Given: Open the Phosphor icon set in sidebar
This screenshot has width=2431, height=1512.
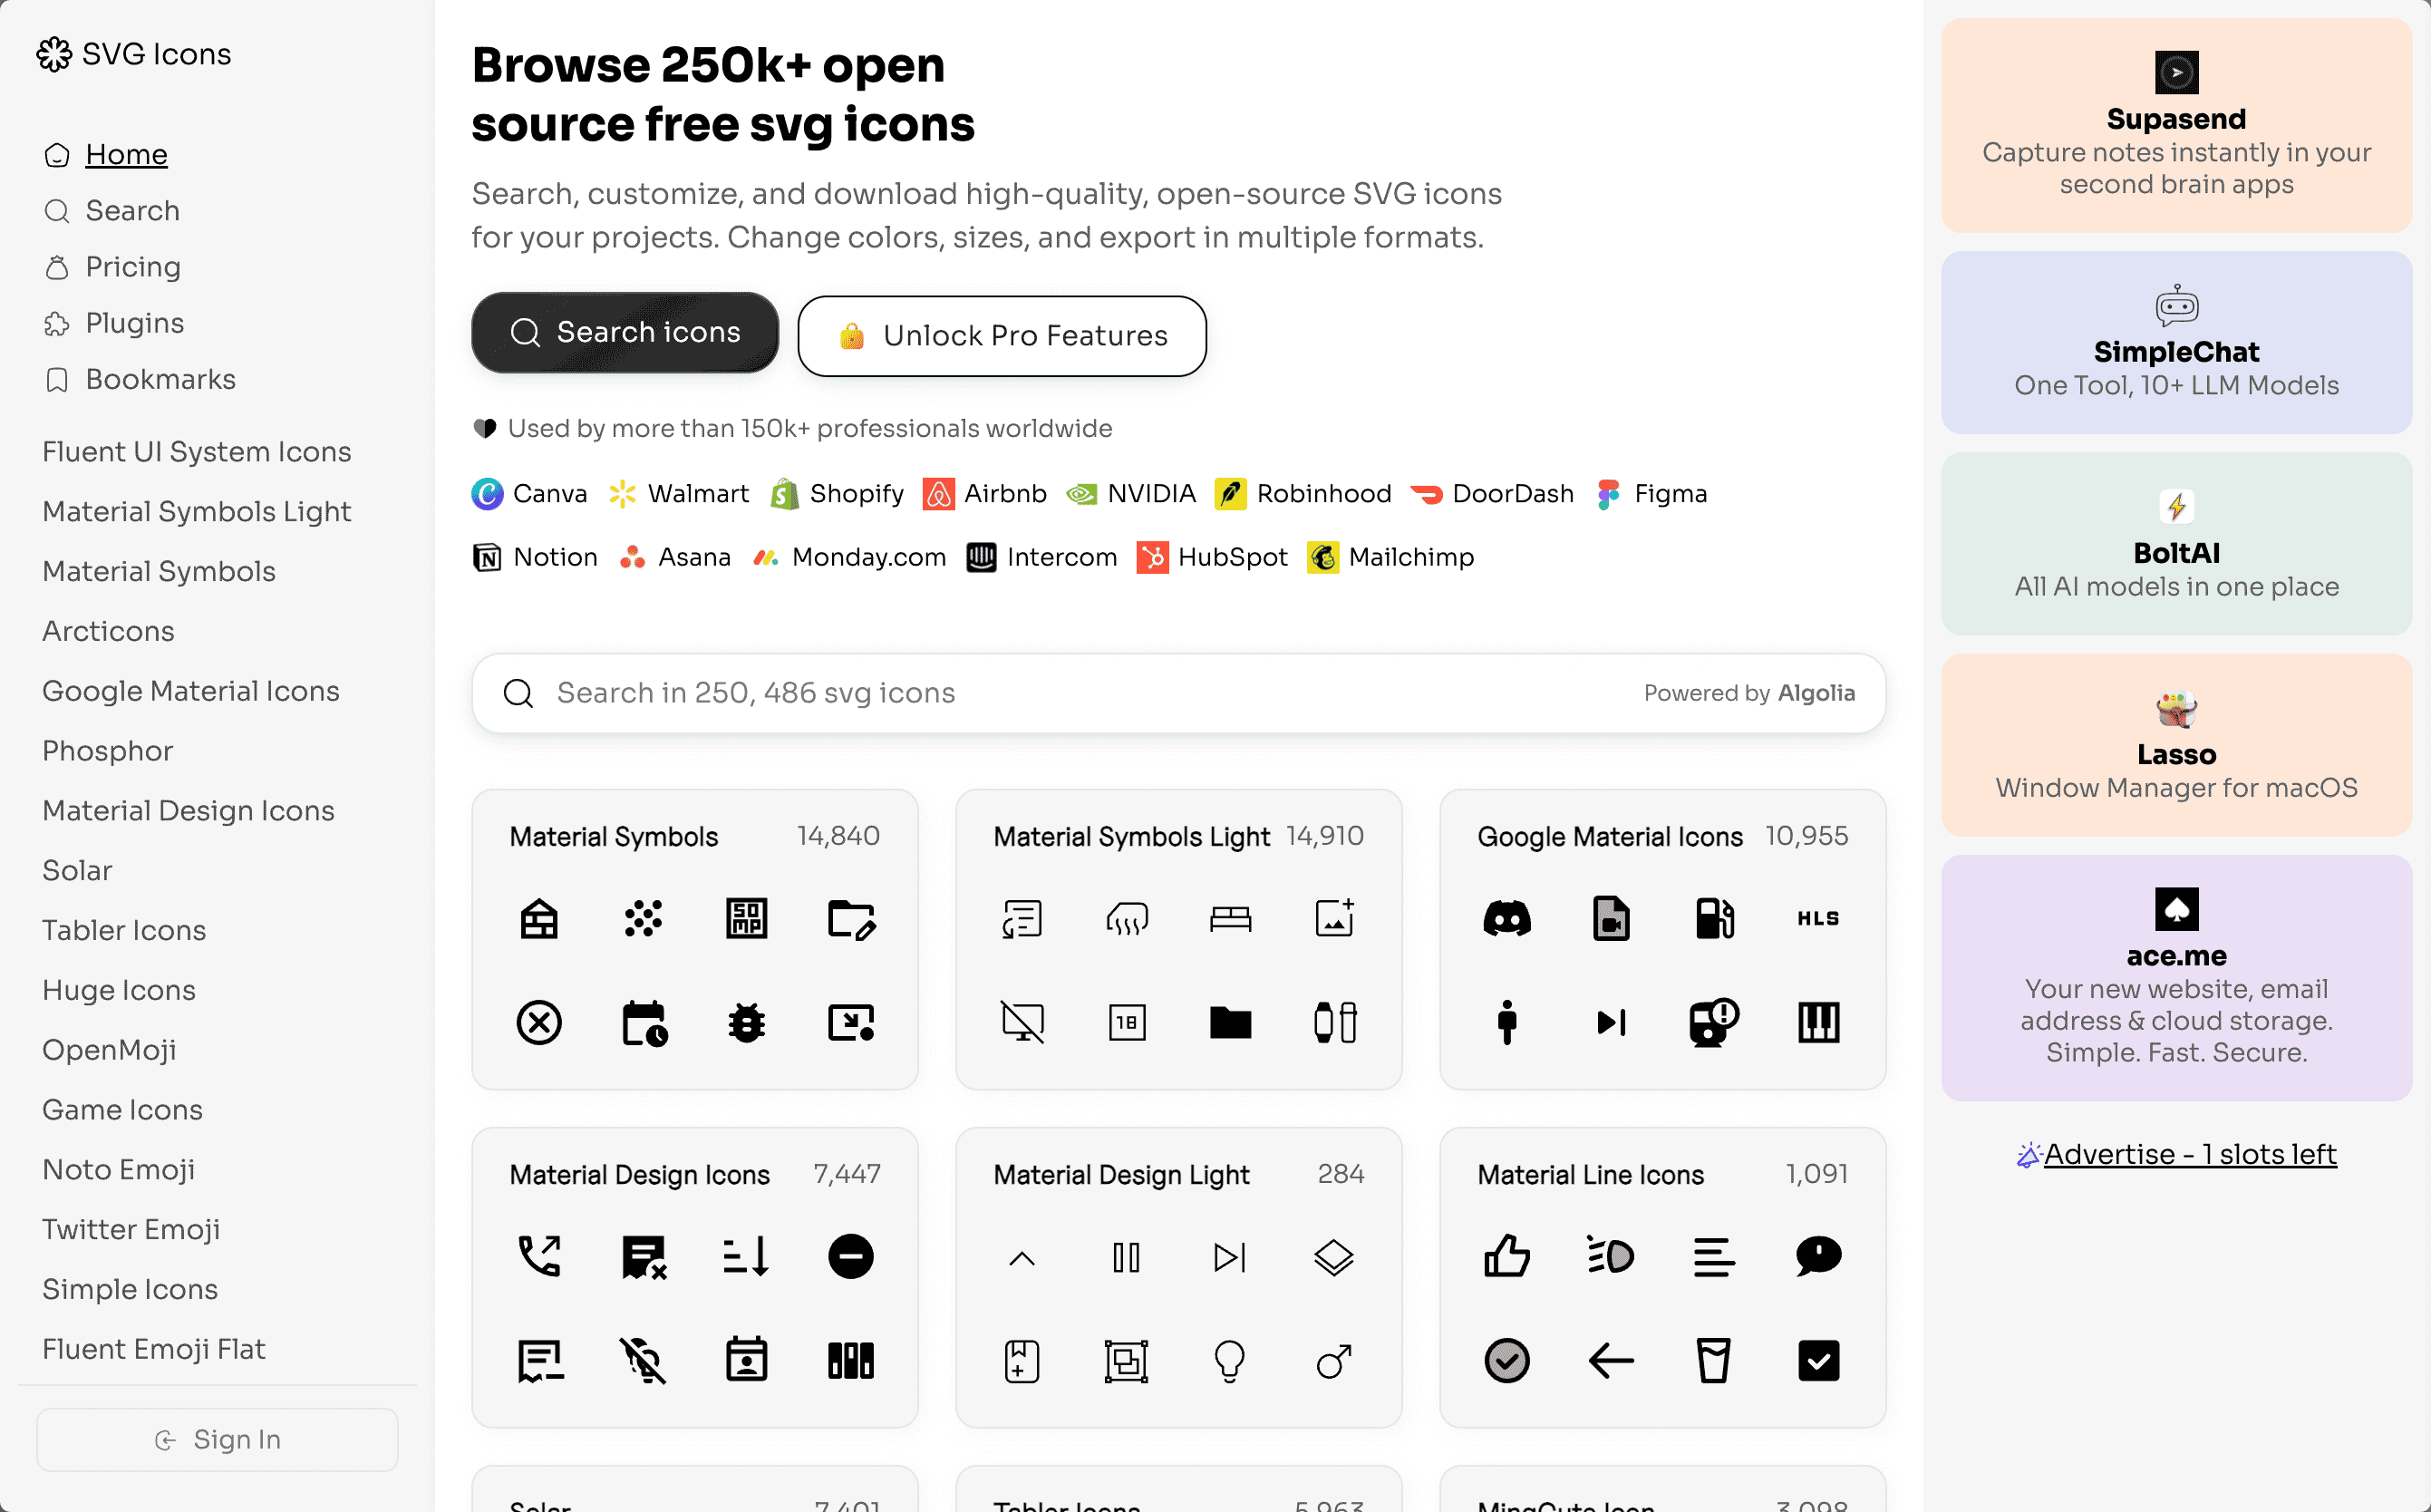Looking at the screenshot, I should click(107, 751).
